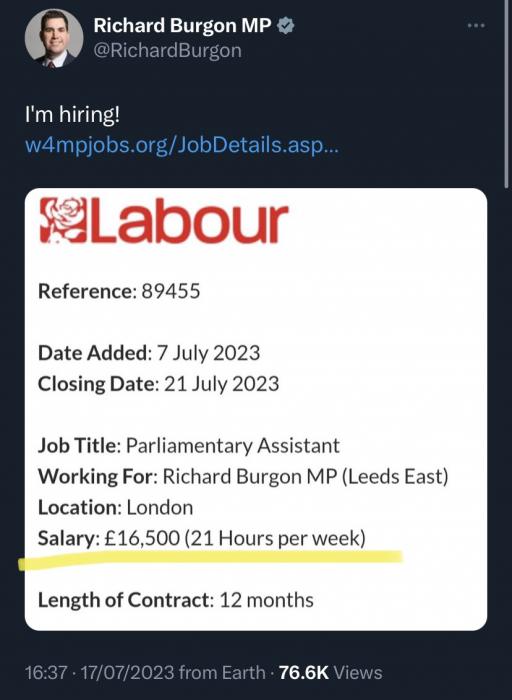Open the three-dot more options menu
Screen dimensions: 512x700
(x=476, y=25)
